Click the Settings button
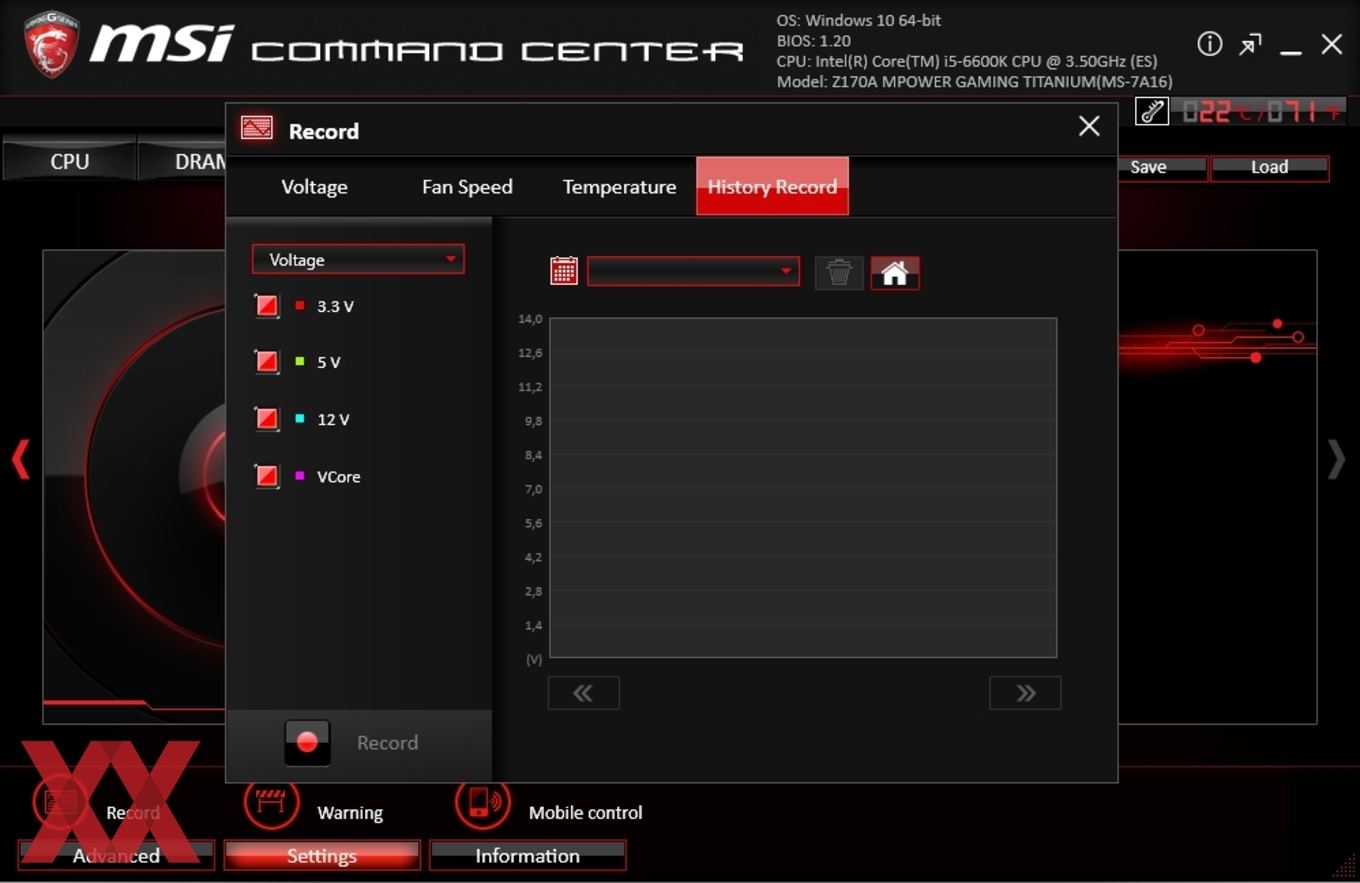Viewport: 1360px width, 883px height. coord(321,855)
